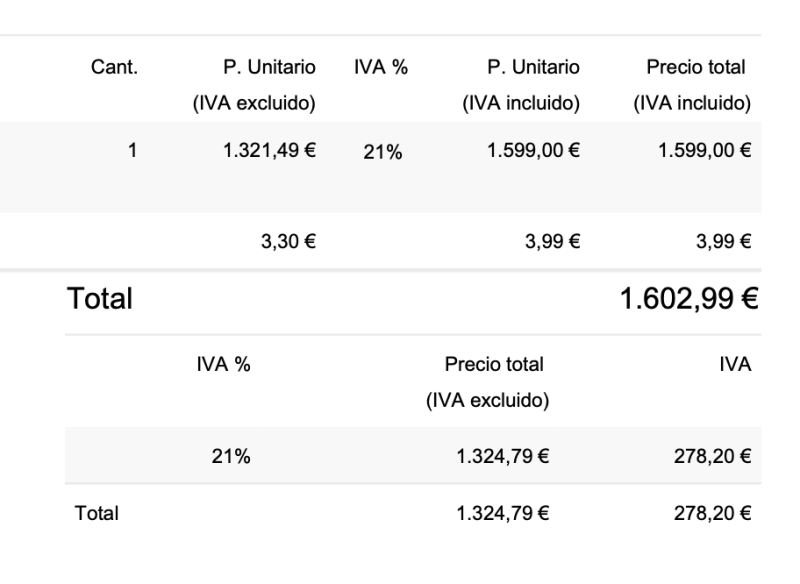
Task: Click the IVA header in summary table
Action: 735,365
